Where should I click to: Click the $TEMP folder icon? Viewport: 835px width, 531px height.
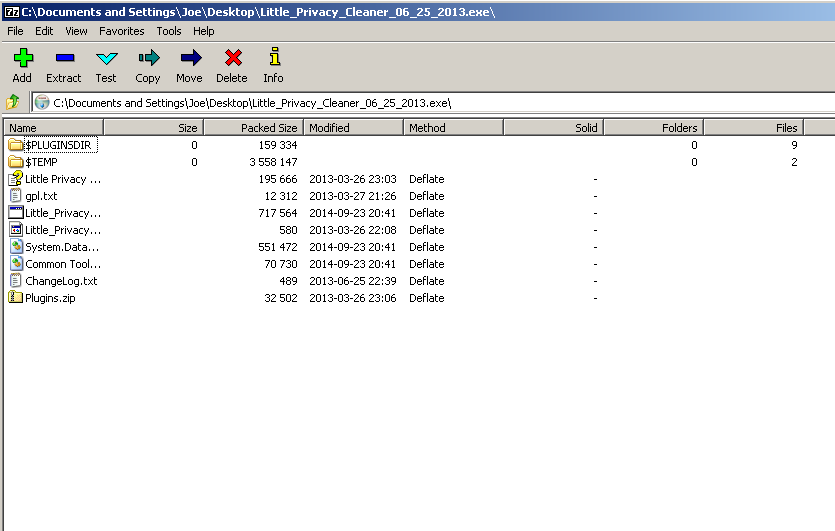[x=15, y=162]
